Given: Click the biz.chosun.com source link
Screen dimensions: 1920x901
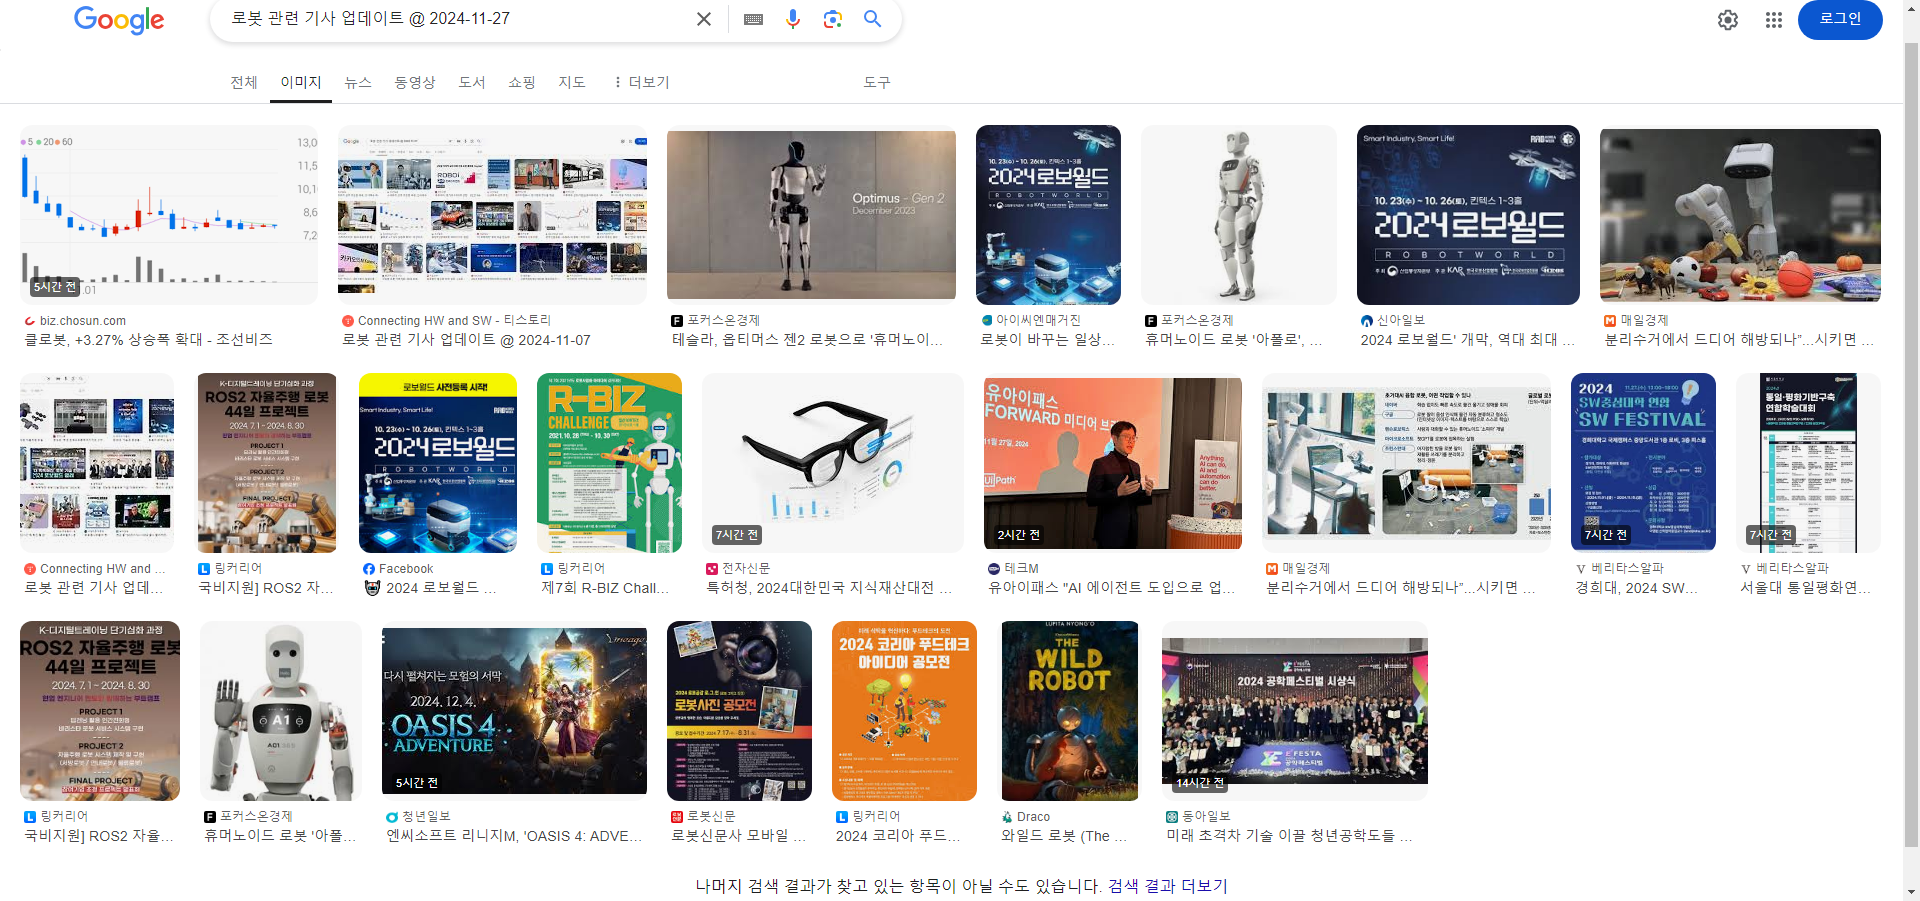Looking at the screenshot, I should click(83, 321).
